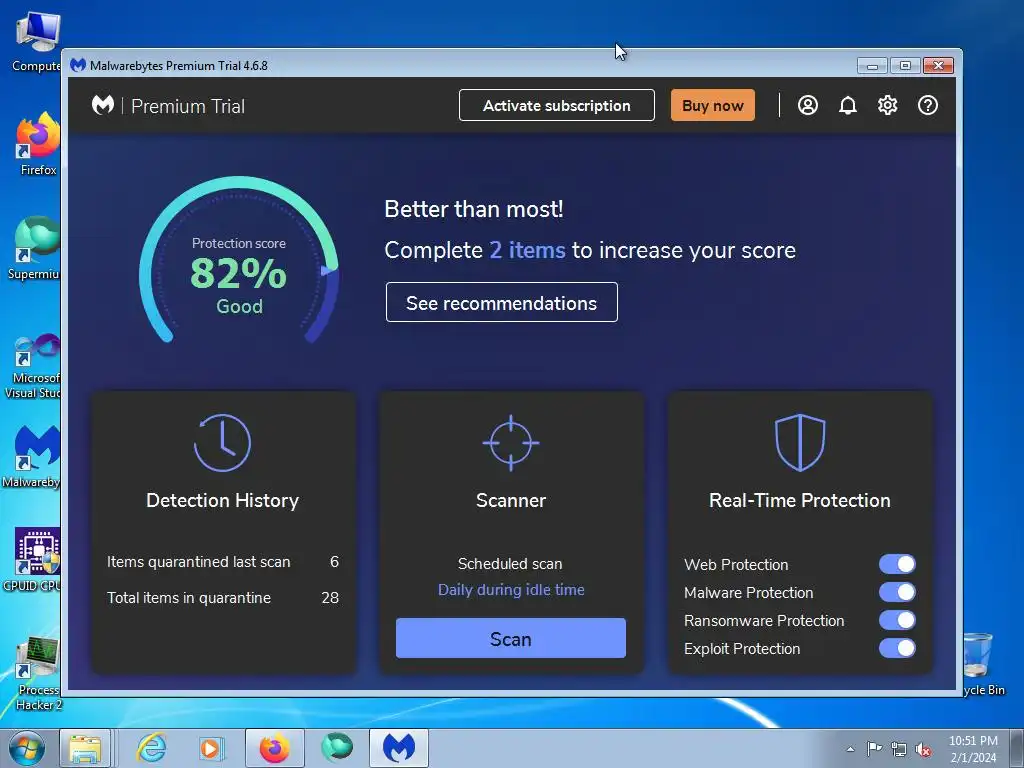Viewport: 1024px width, 768px height.
Task: Open Daily during idle time schedule
Action: click(x=511, y=590)
